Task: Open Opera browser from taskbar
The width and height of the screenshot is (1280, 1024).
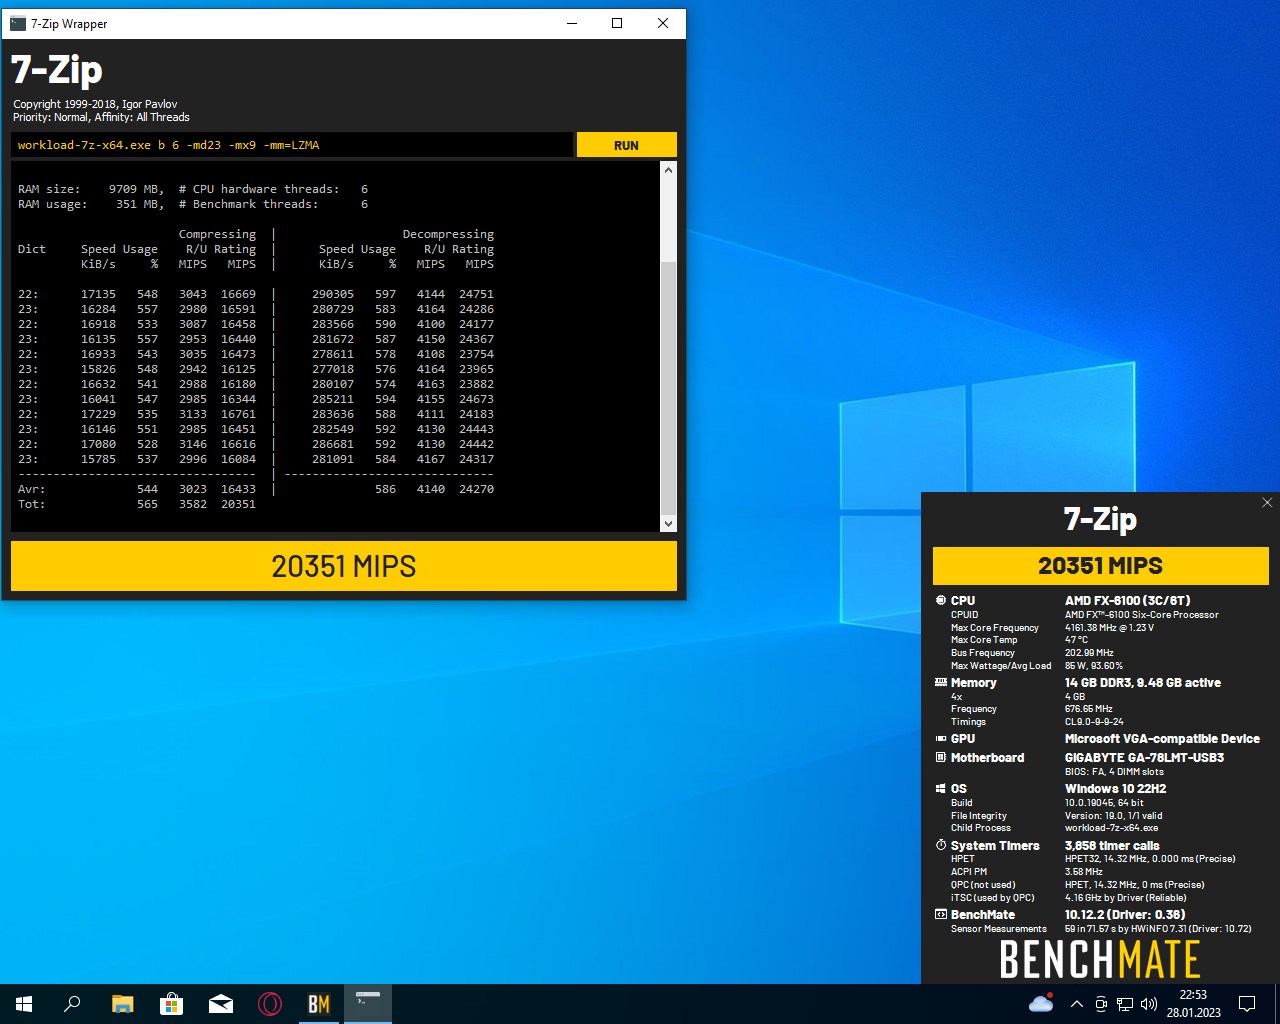Action: 269,1004
